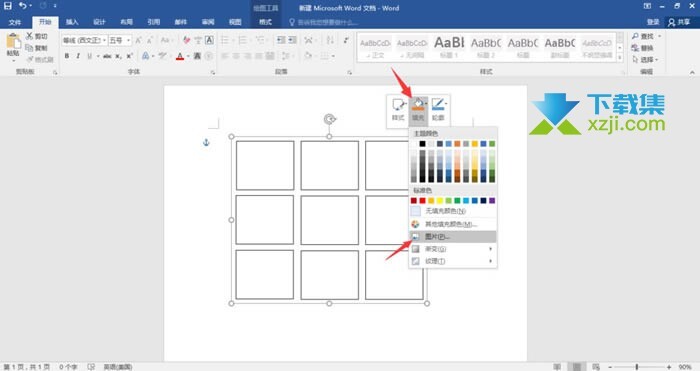Image resolution: width=700 pixels, height=371 pixels.
Task: Switch to the 设计 Design tab
Action: click(99, 22)
